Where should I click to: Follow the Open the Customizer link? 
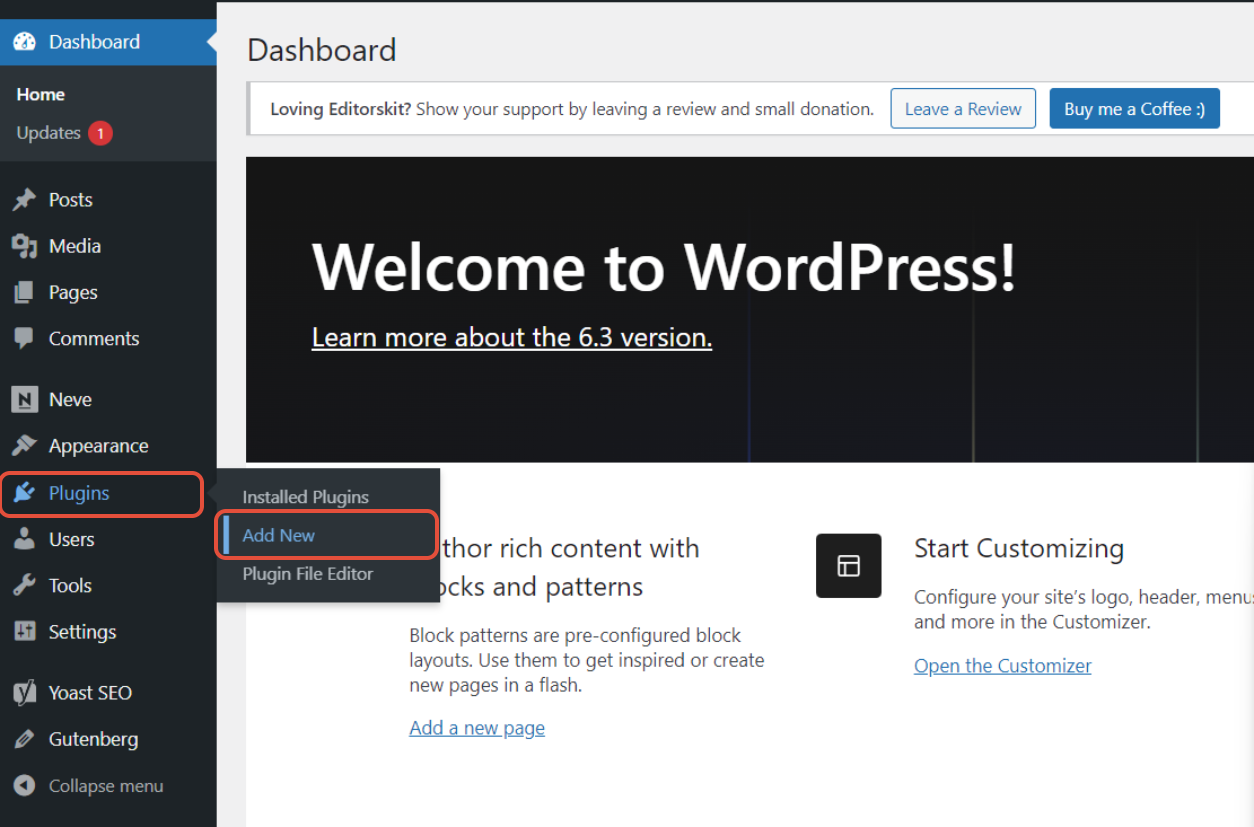click(x=1002, y=666)
